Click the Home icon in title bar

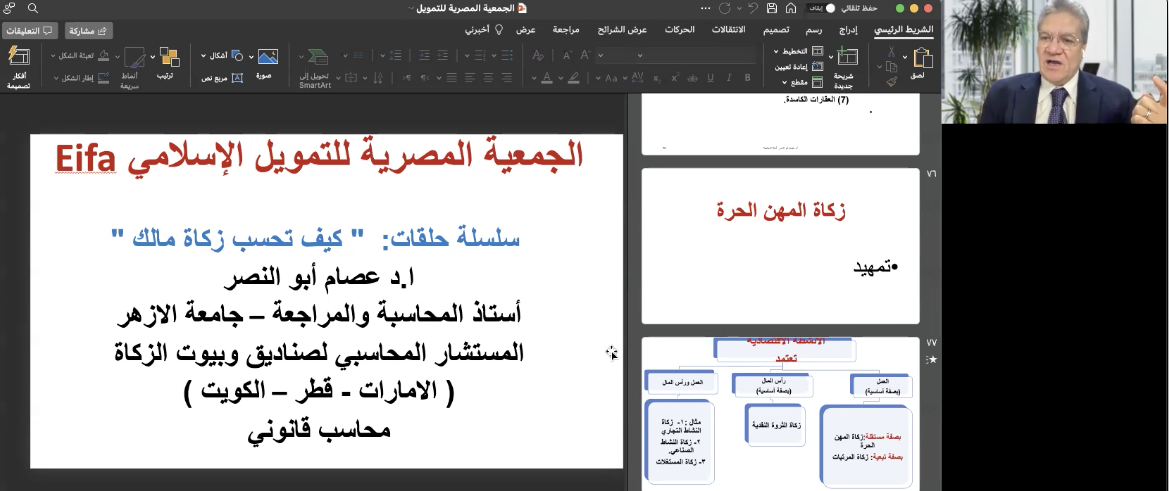click(x=791, y=8)
